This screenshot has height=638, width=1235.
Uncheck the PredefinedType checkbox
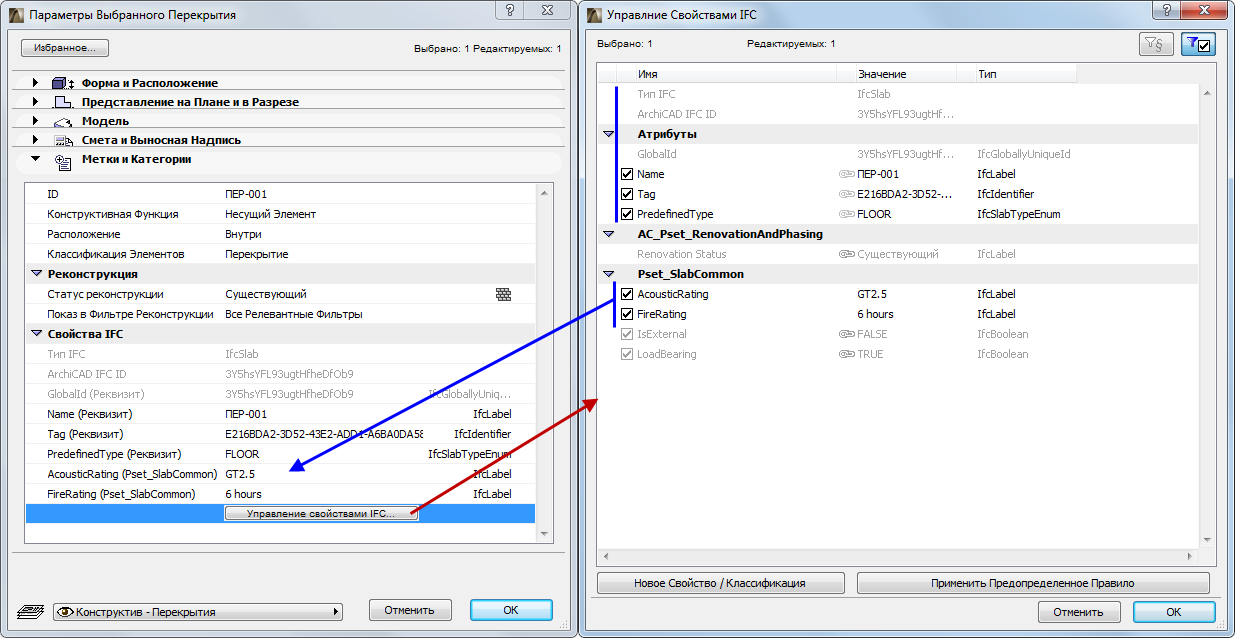click(627, 214)
